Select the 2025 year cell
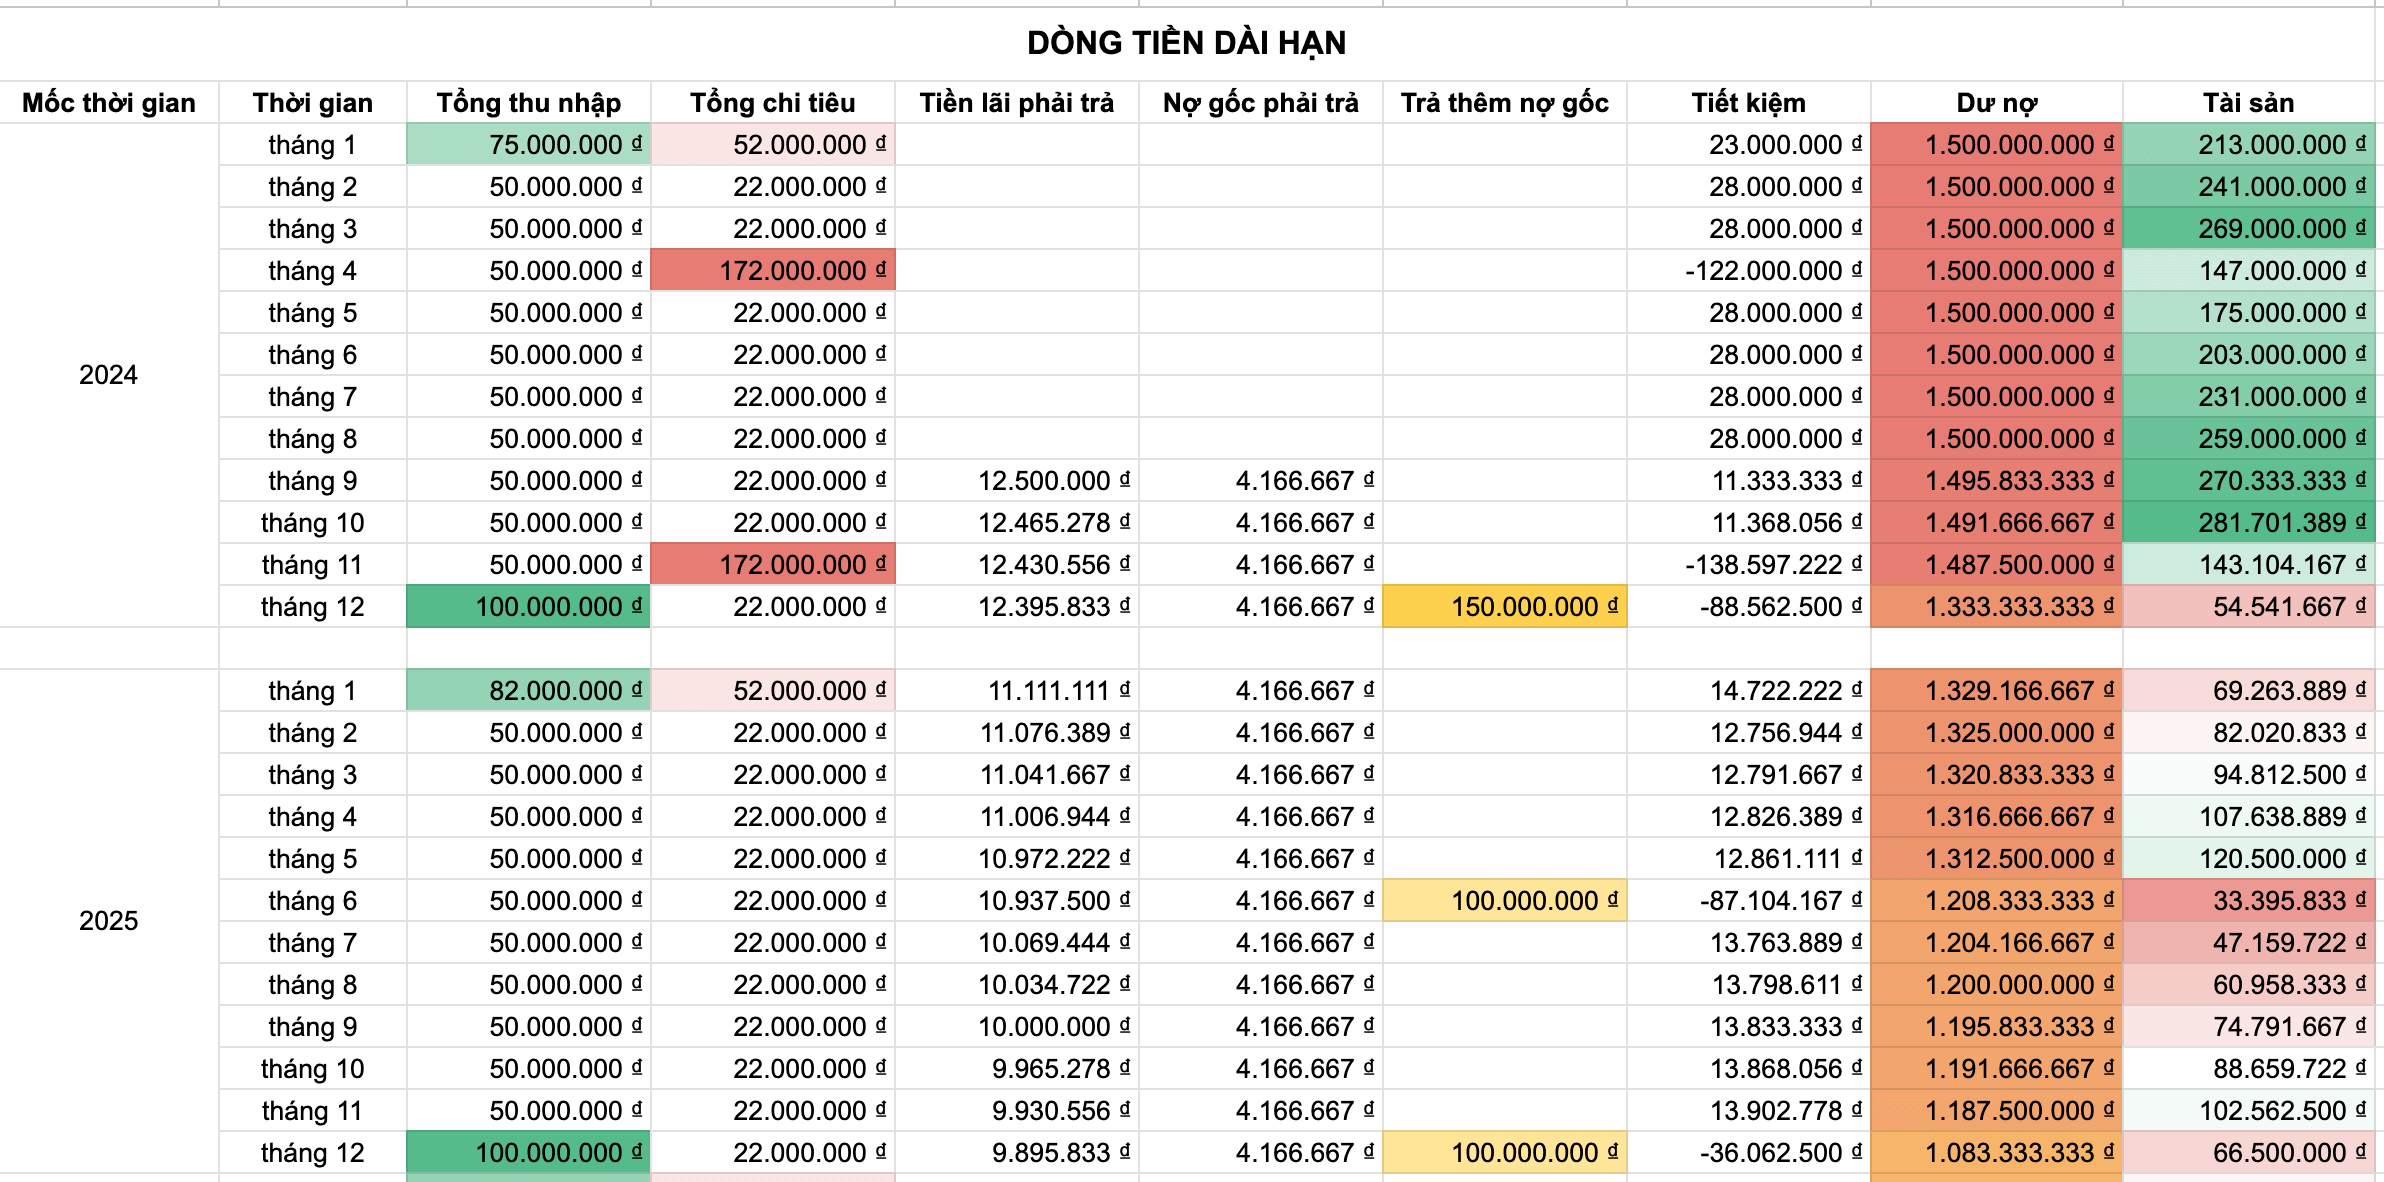 coord(109,921)
